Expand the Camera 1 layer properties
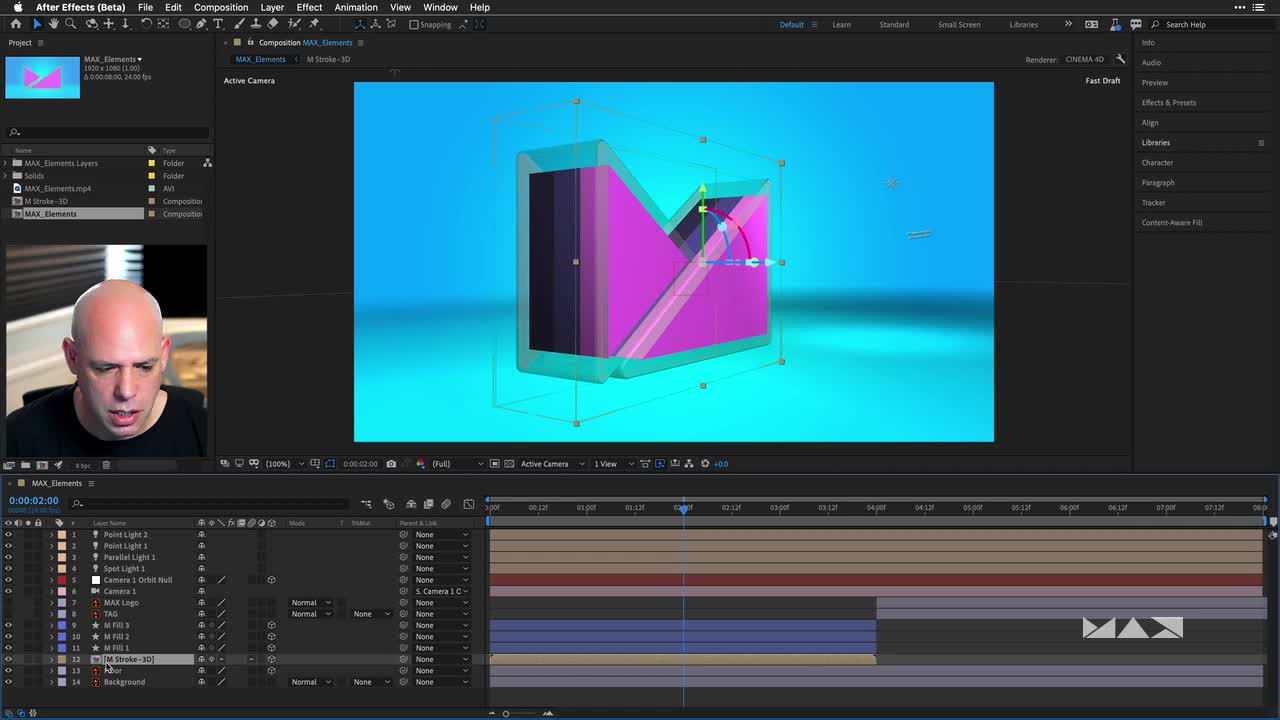 point(51,591)
